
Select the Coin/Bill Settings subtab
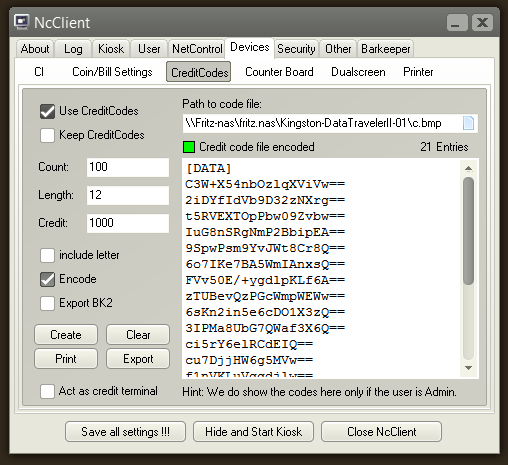click(112, 72)
